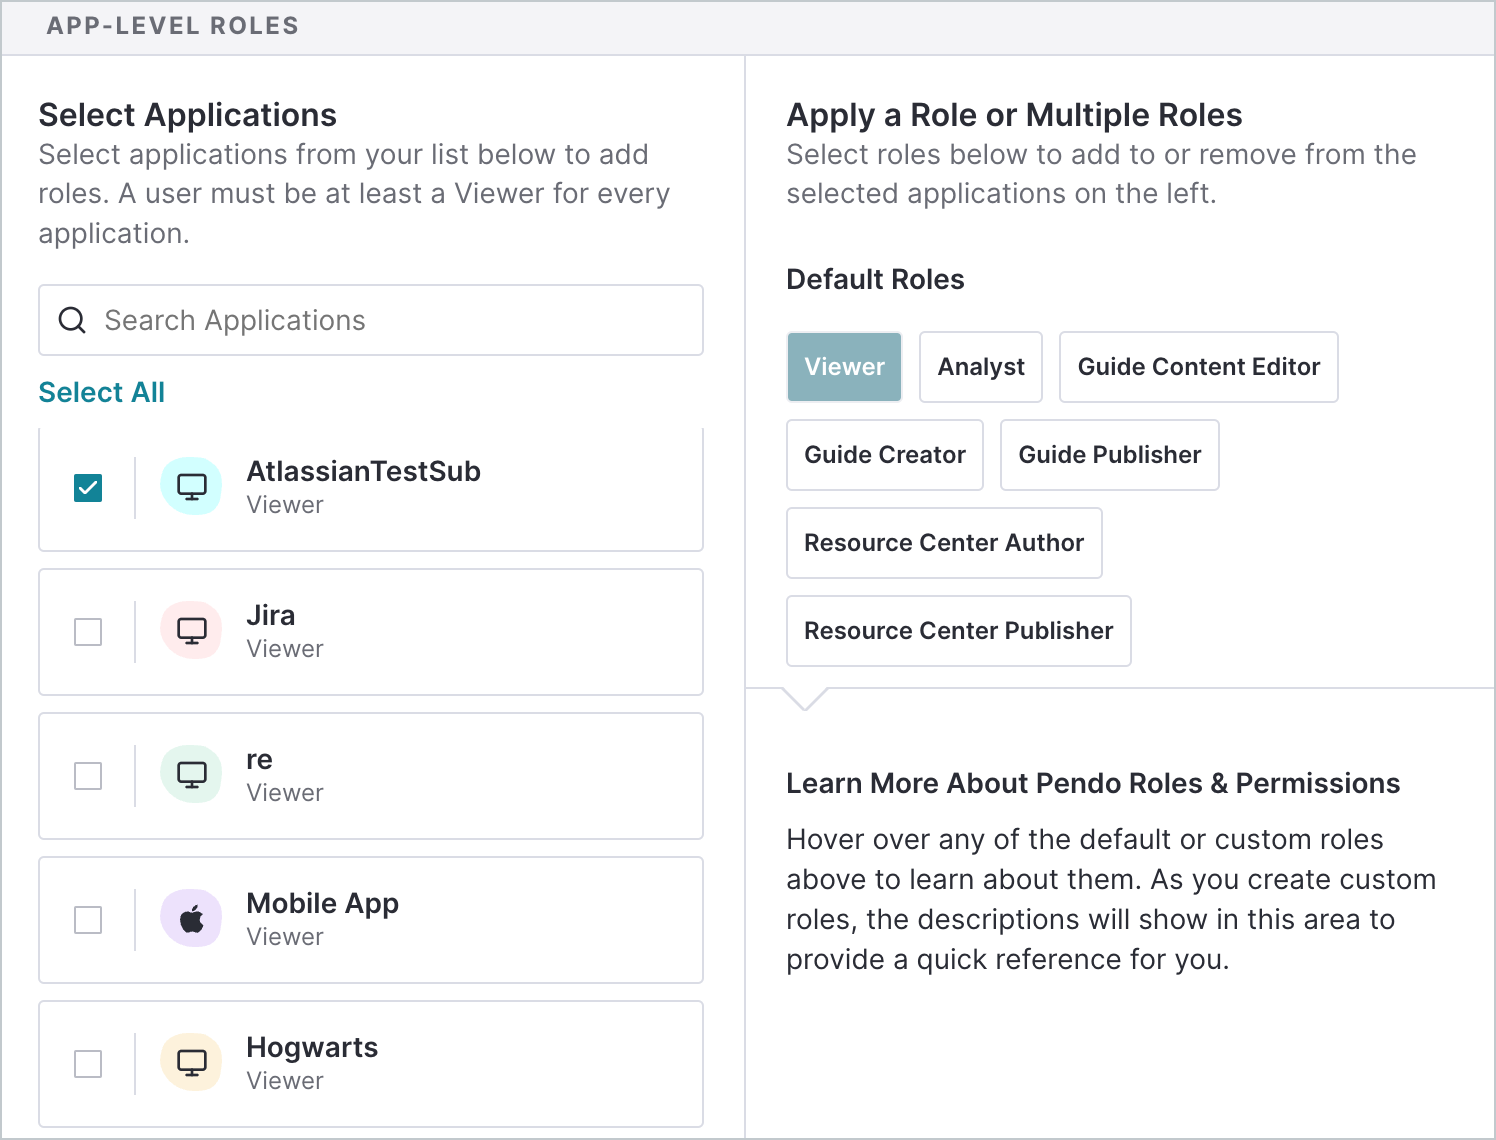Apply the Analyst role
This screenshot has height=1140, width=1496.
click(x=981, y=367)
